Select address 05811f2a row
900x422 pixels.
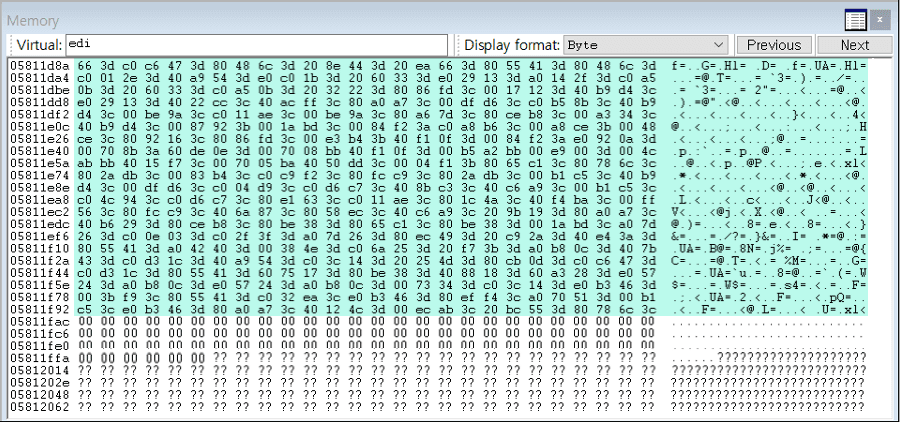(x=40, y=260)
